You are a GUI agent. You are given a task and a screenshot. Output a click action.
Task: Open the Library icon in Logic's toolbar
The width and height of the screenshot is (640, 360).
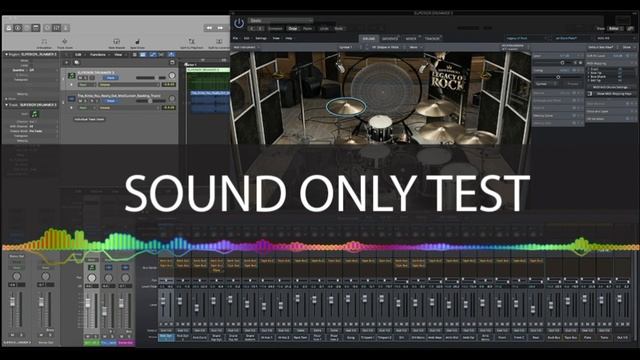[9, 28]
